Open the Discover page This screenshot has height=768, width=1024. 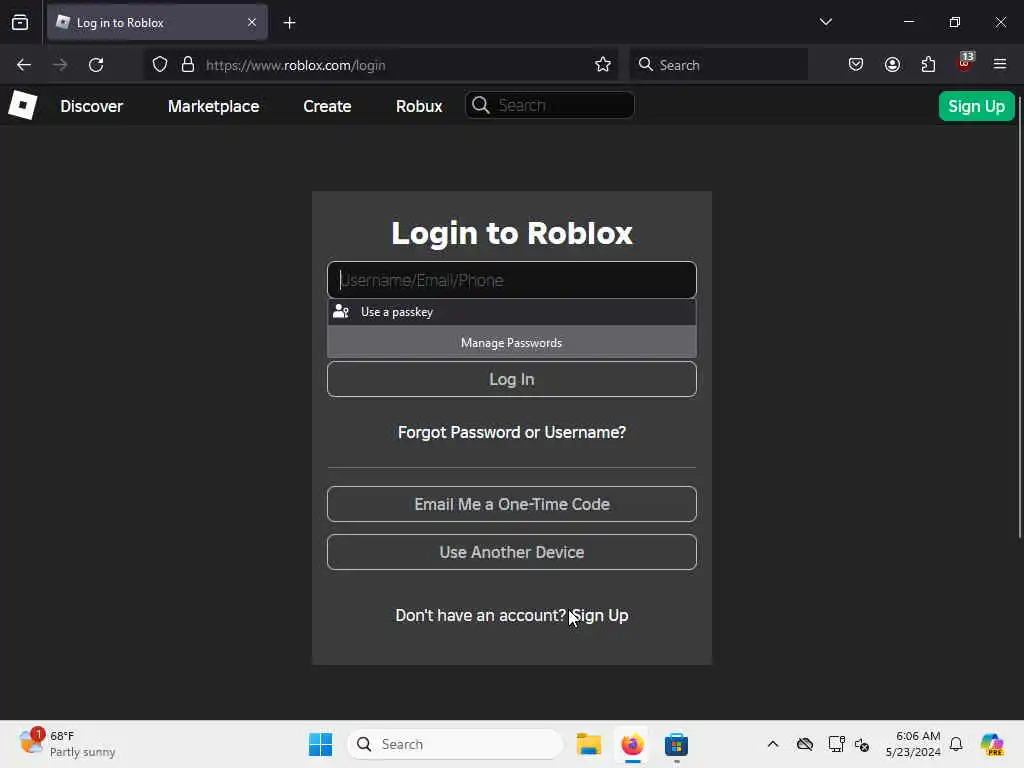[x=91, y=106]
